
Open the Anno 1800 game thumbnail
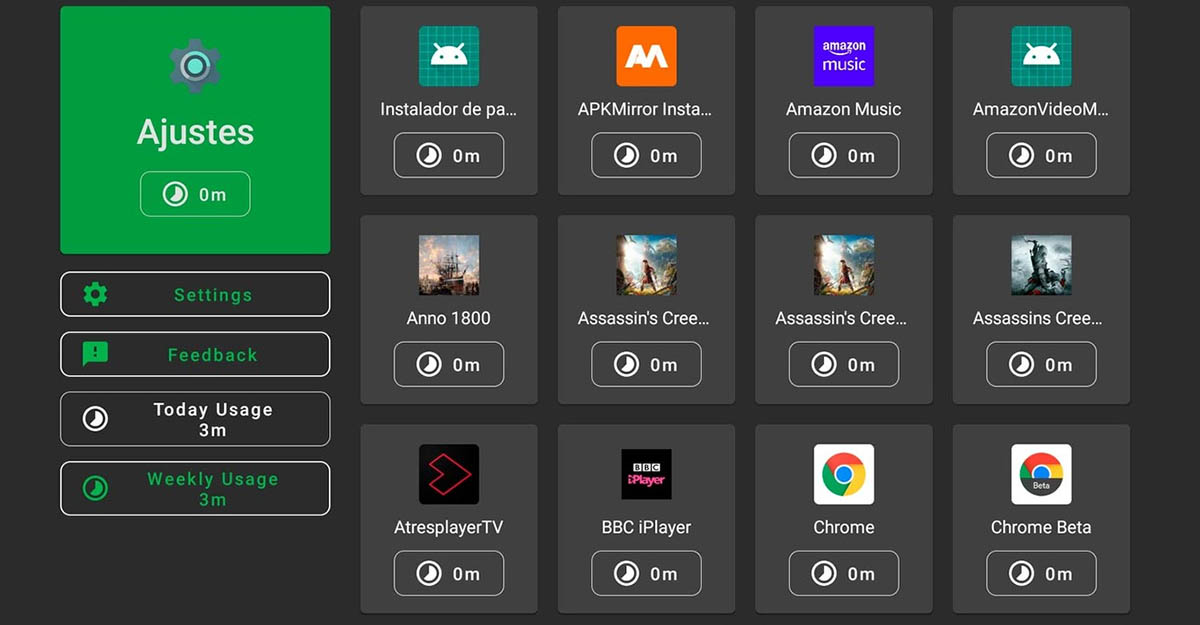[x=448, y=265]
